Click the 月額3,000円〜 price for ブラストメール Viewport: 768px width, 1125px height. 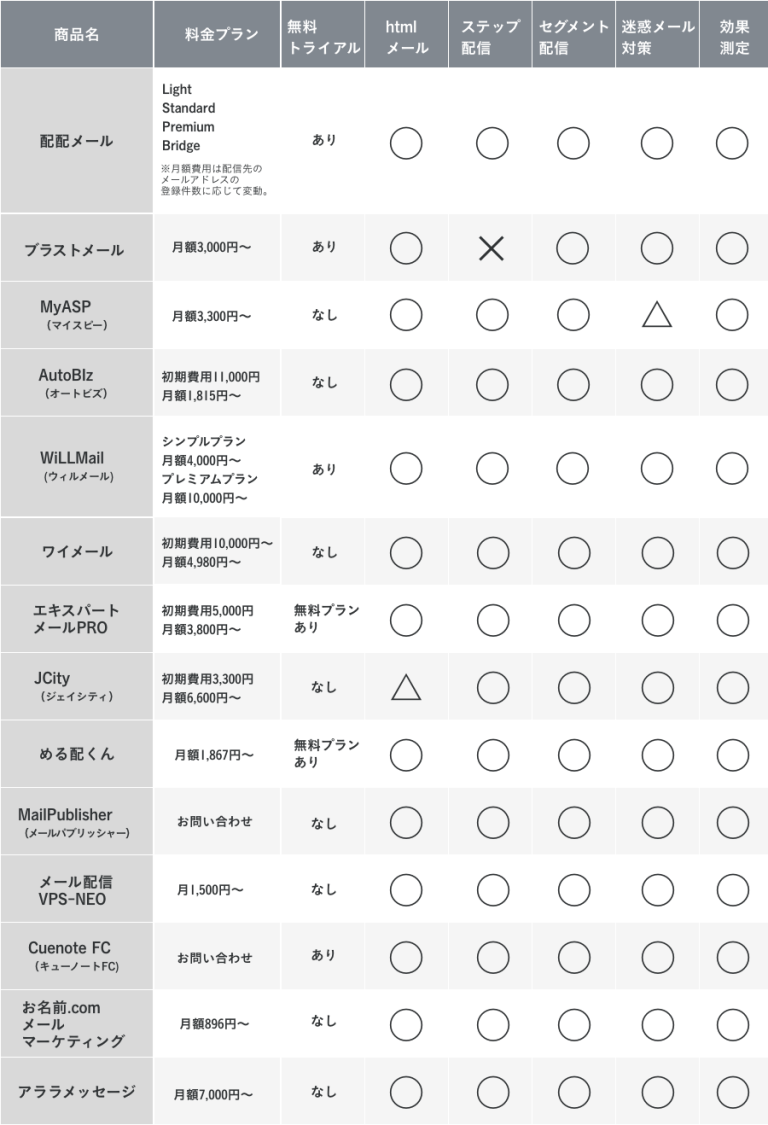click(211, 248)
